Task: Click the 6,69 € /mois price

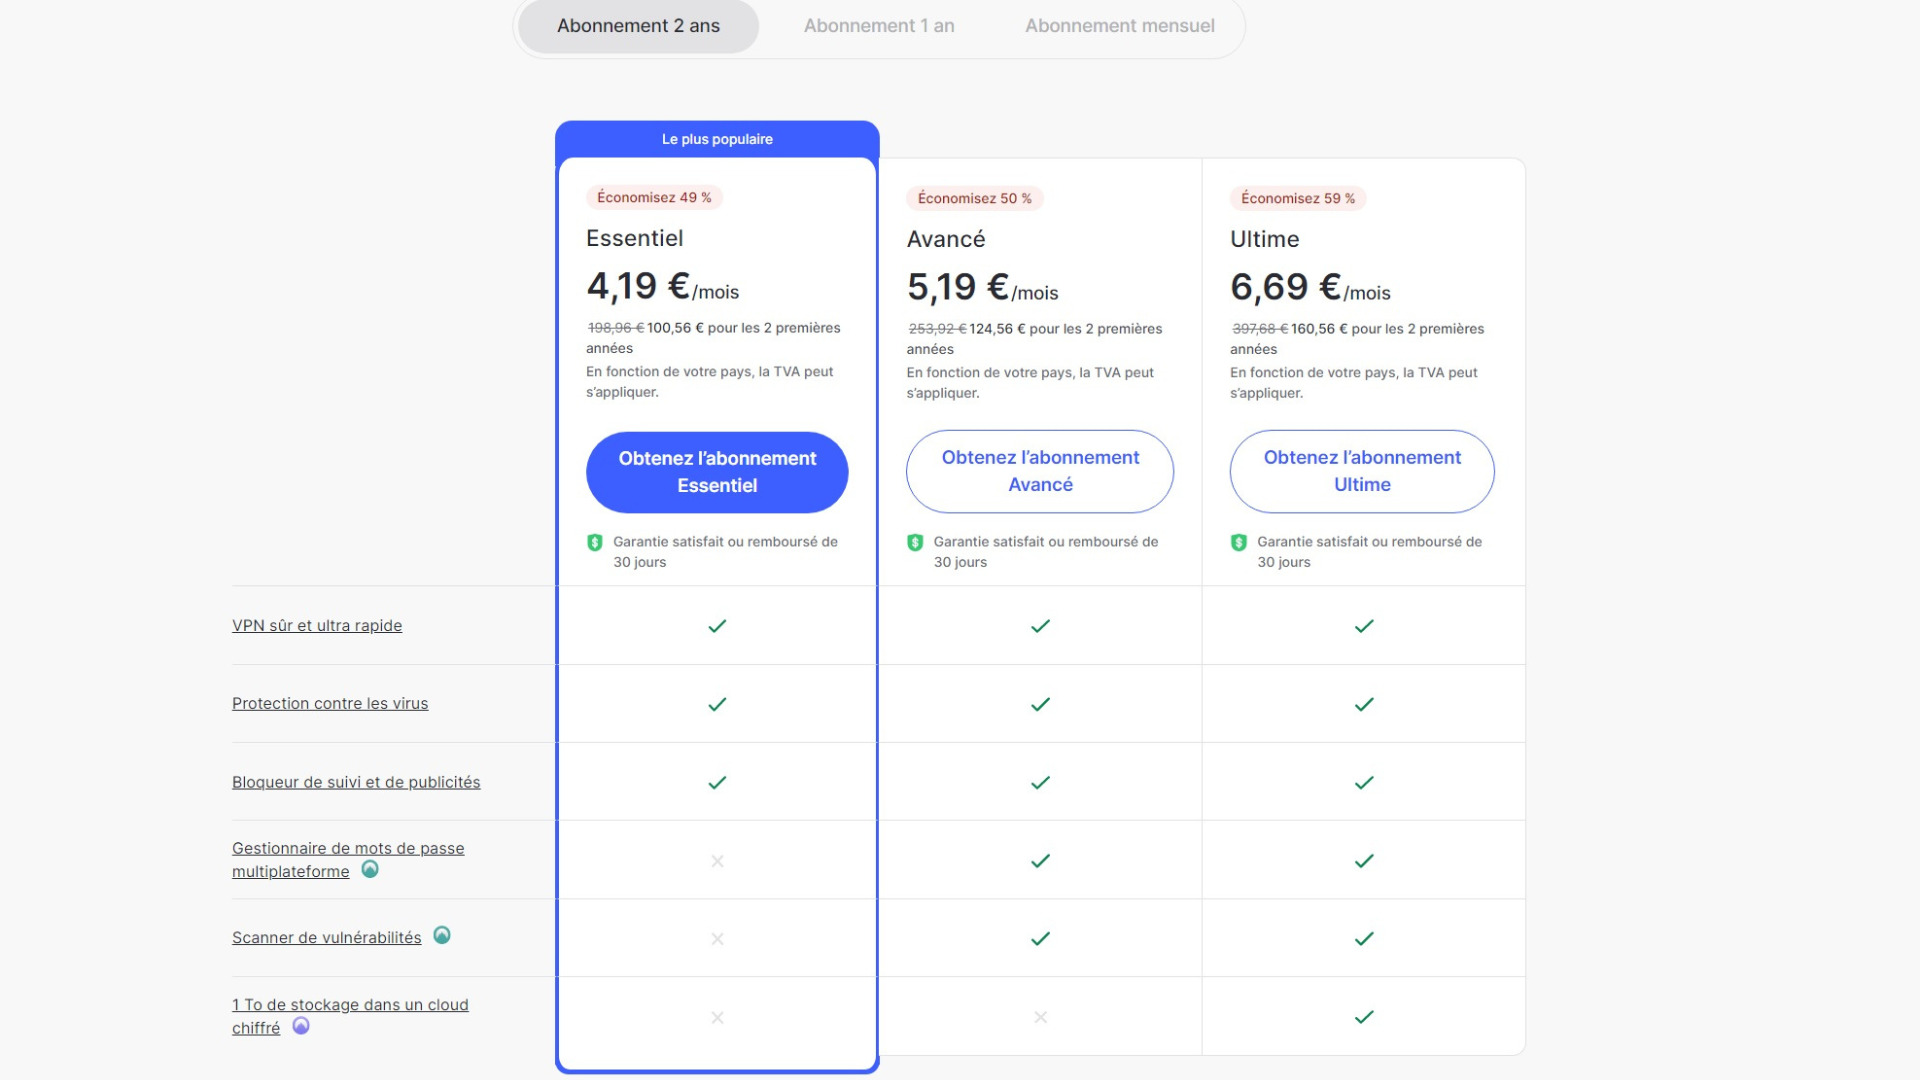Action: [x=1310, y=287]
